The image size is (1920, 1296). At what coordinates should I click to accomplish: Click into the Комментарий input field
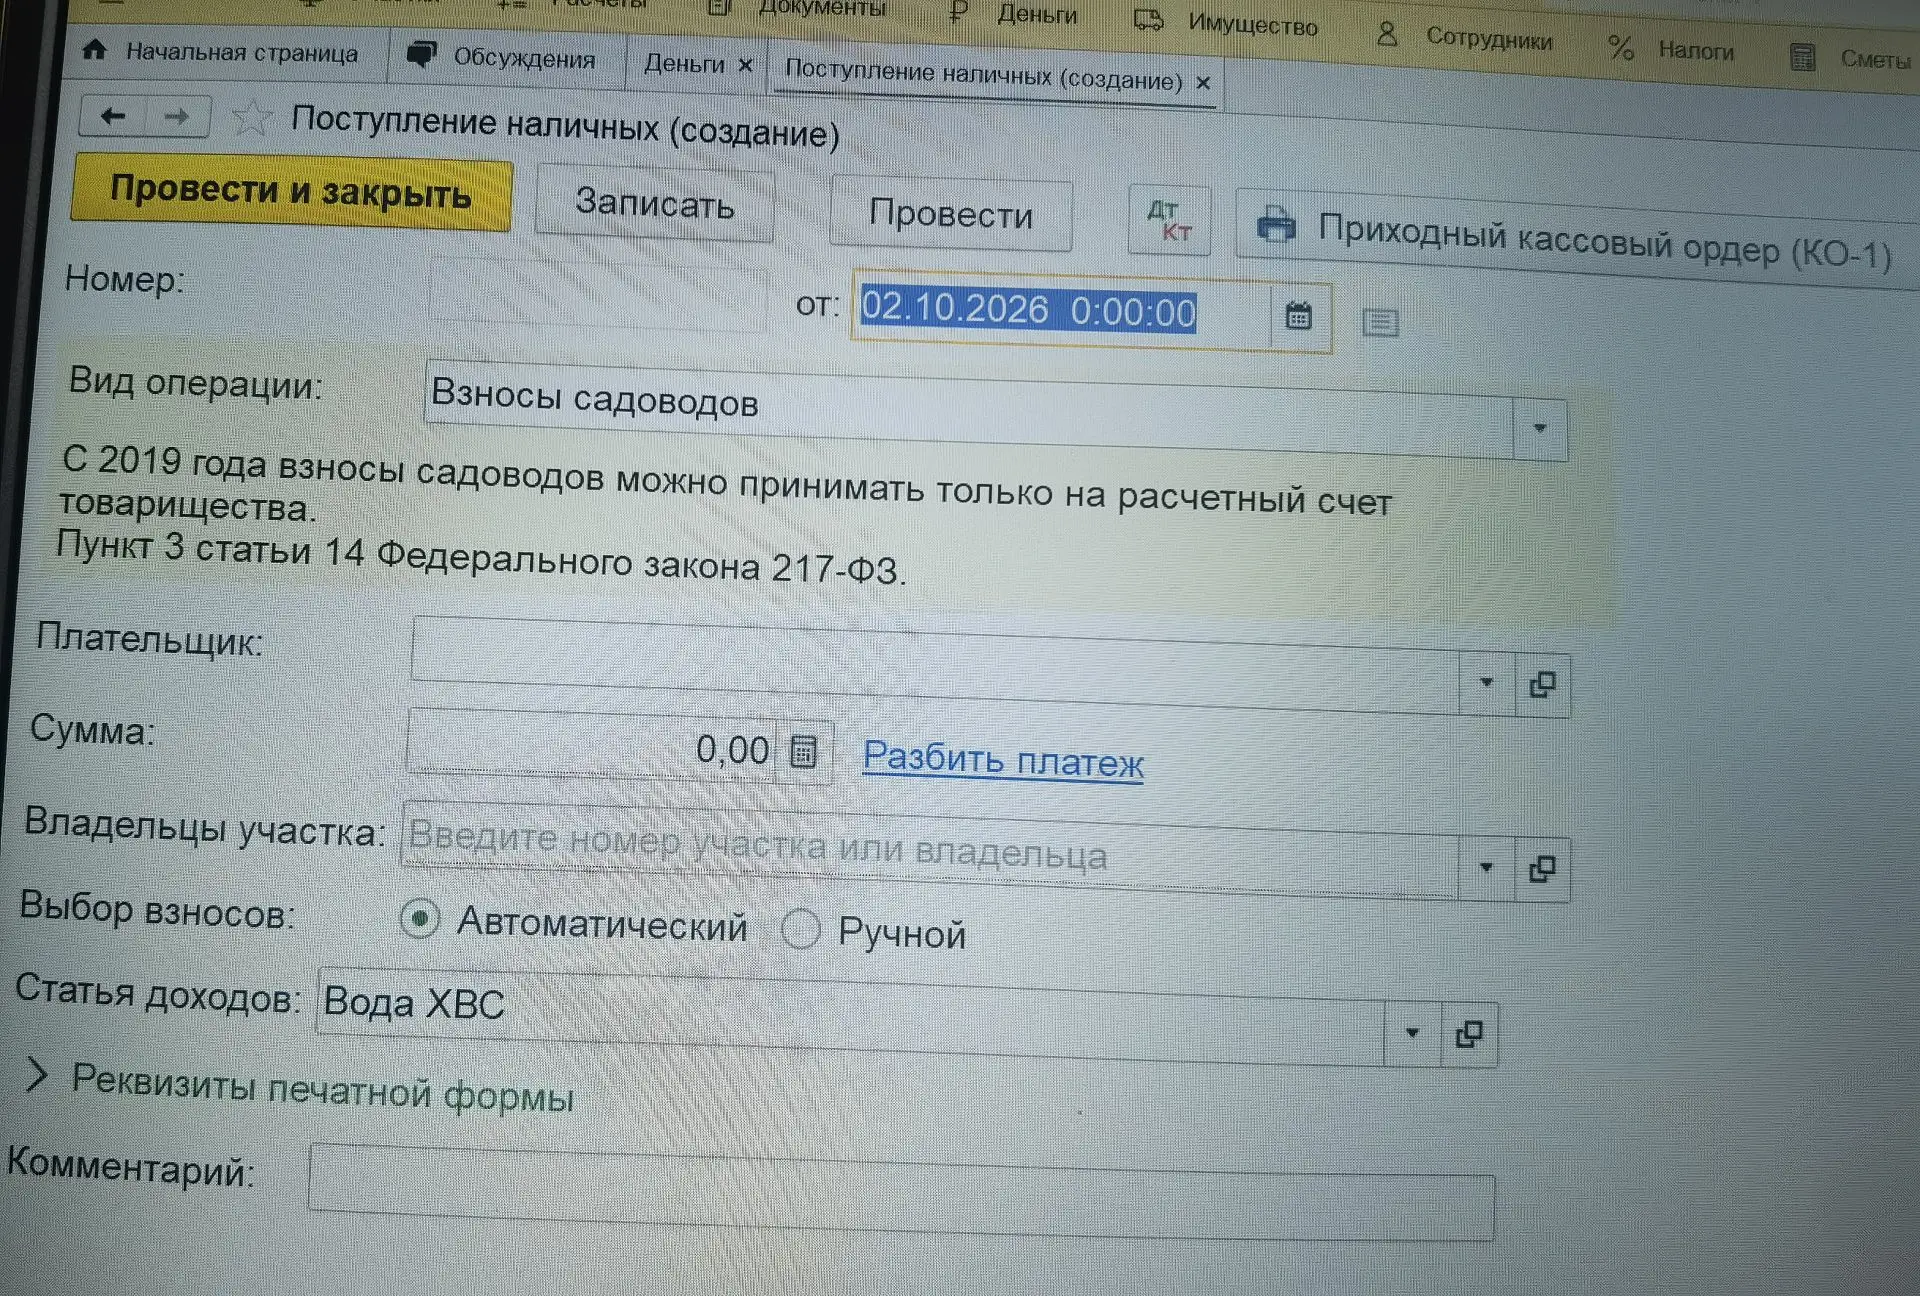click(901, 1192)
